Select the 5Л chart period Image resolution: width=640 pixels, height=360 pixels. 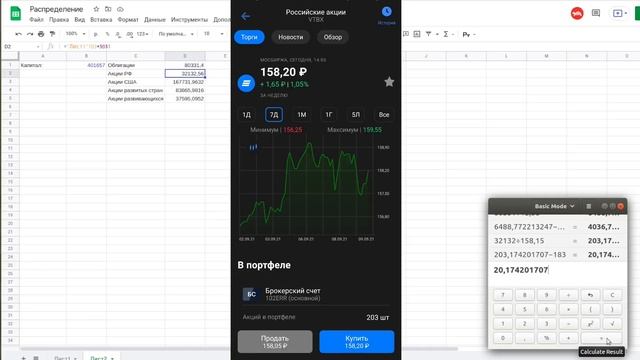[356, 115]
